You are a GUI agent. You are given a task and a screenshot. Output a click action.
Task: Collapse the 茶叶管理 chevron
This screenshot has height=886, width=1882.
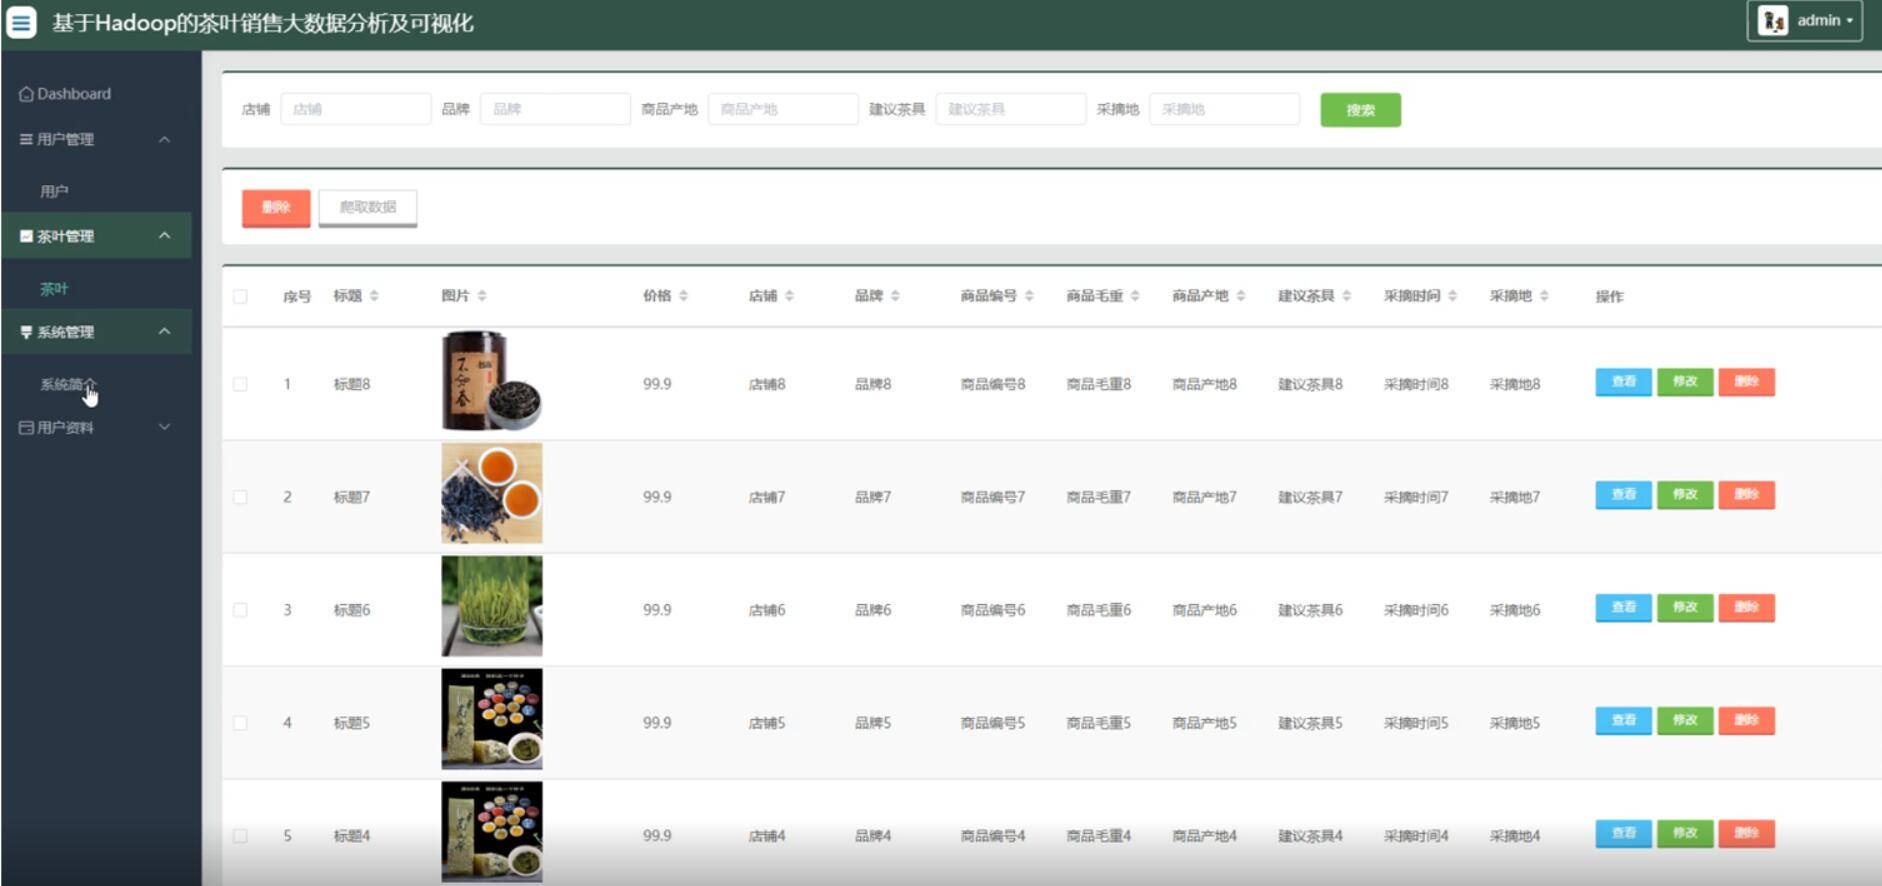pyautogui.click(x=165, y=236)
